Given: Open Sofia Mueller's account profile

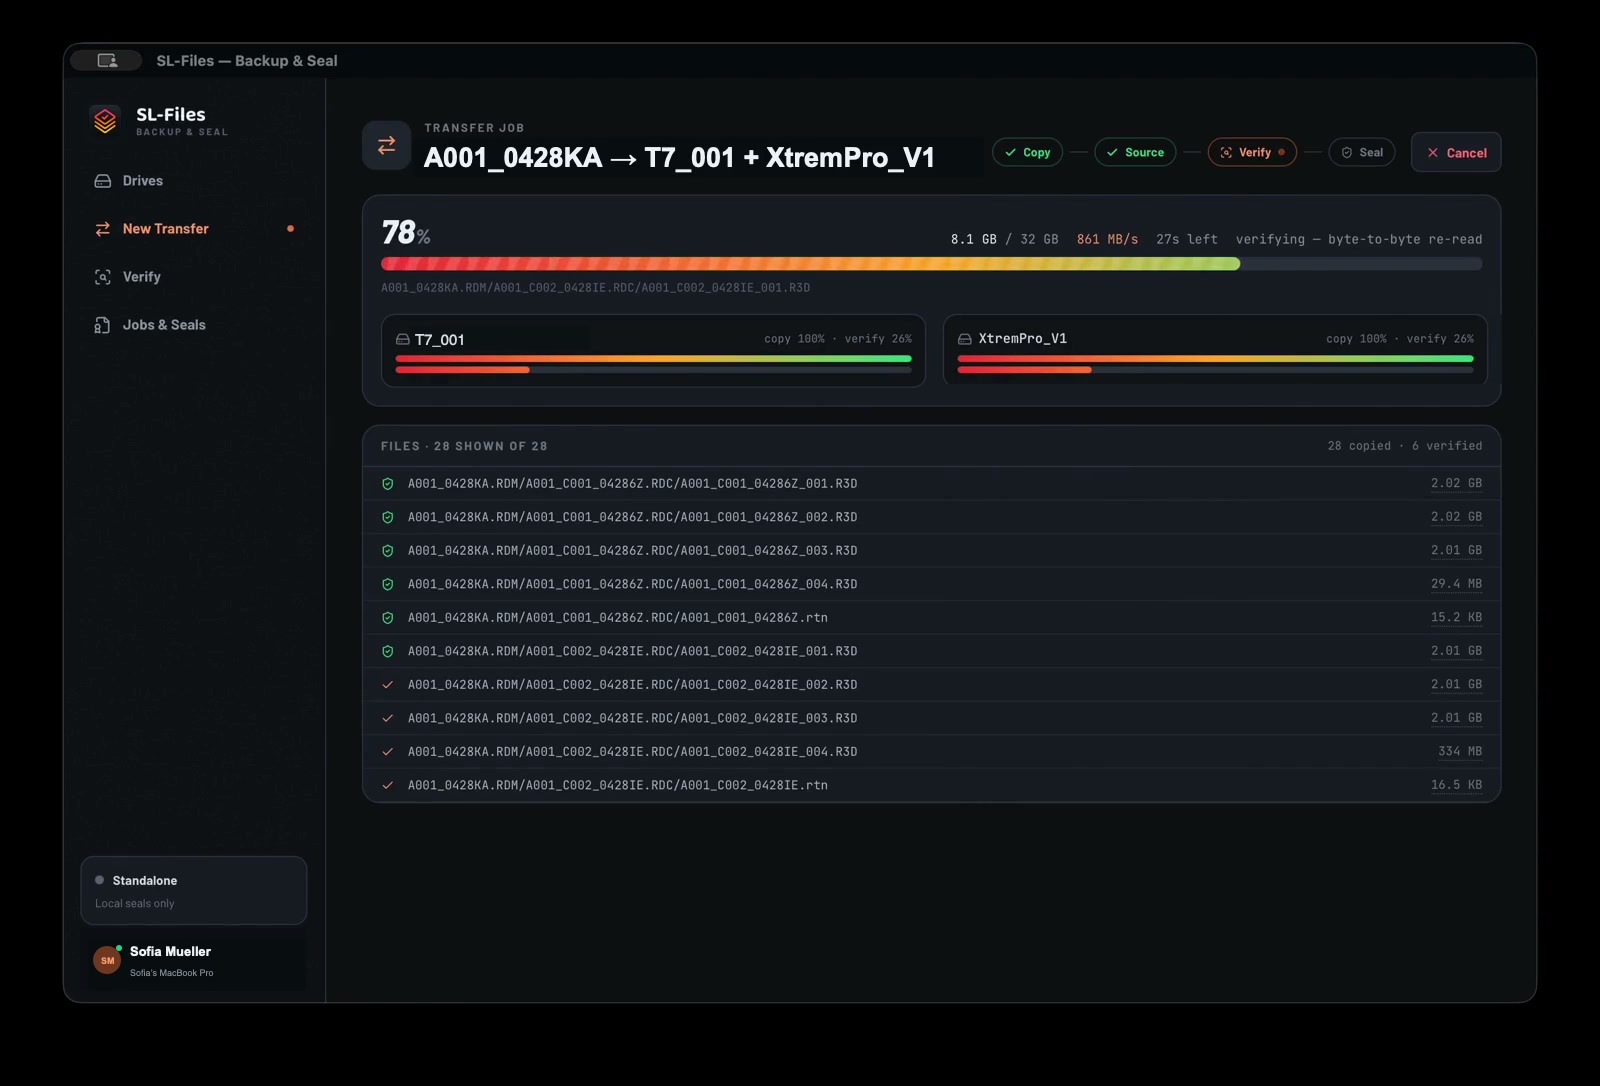Looking at the screenshot, I should (193, 961).
